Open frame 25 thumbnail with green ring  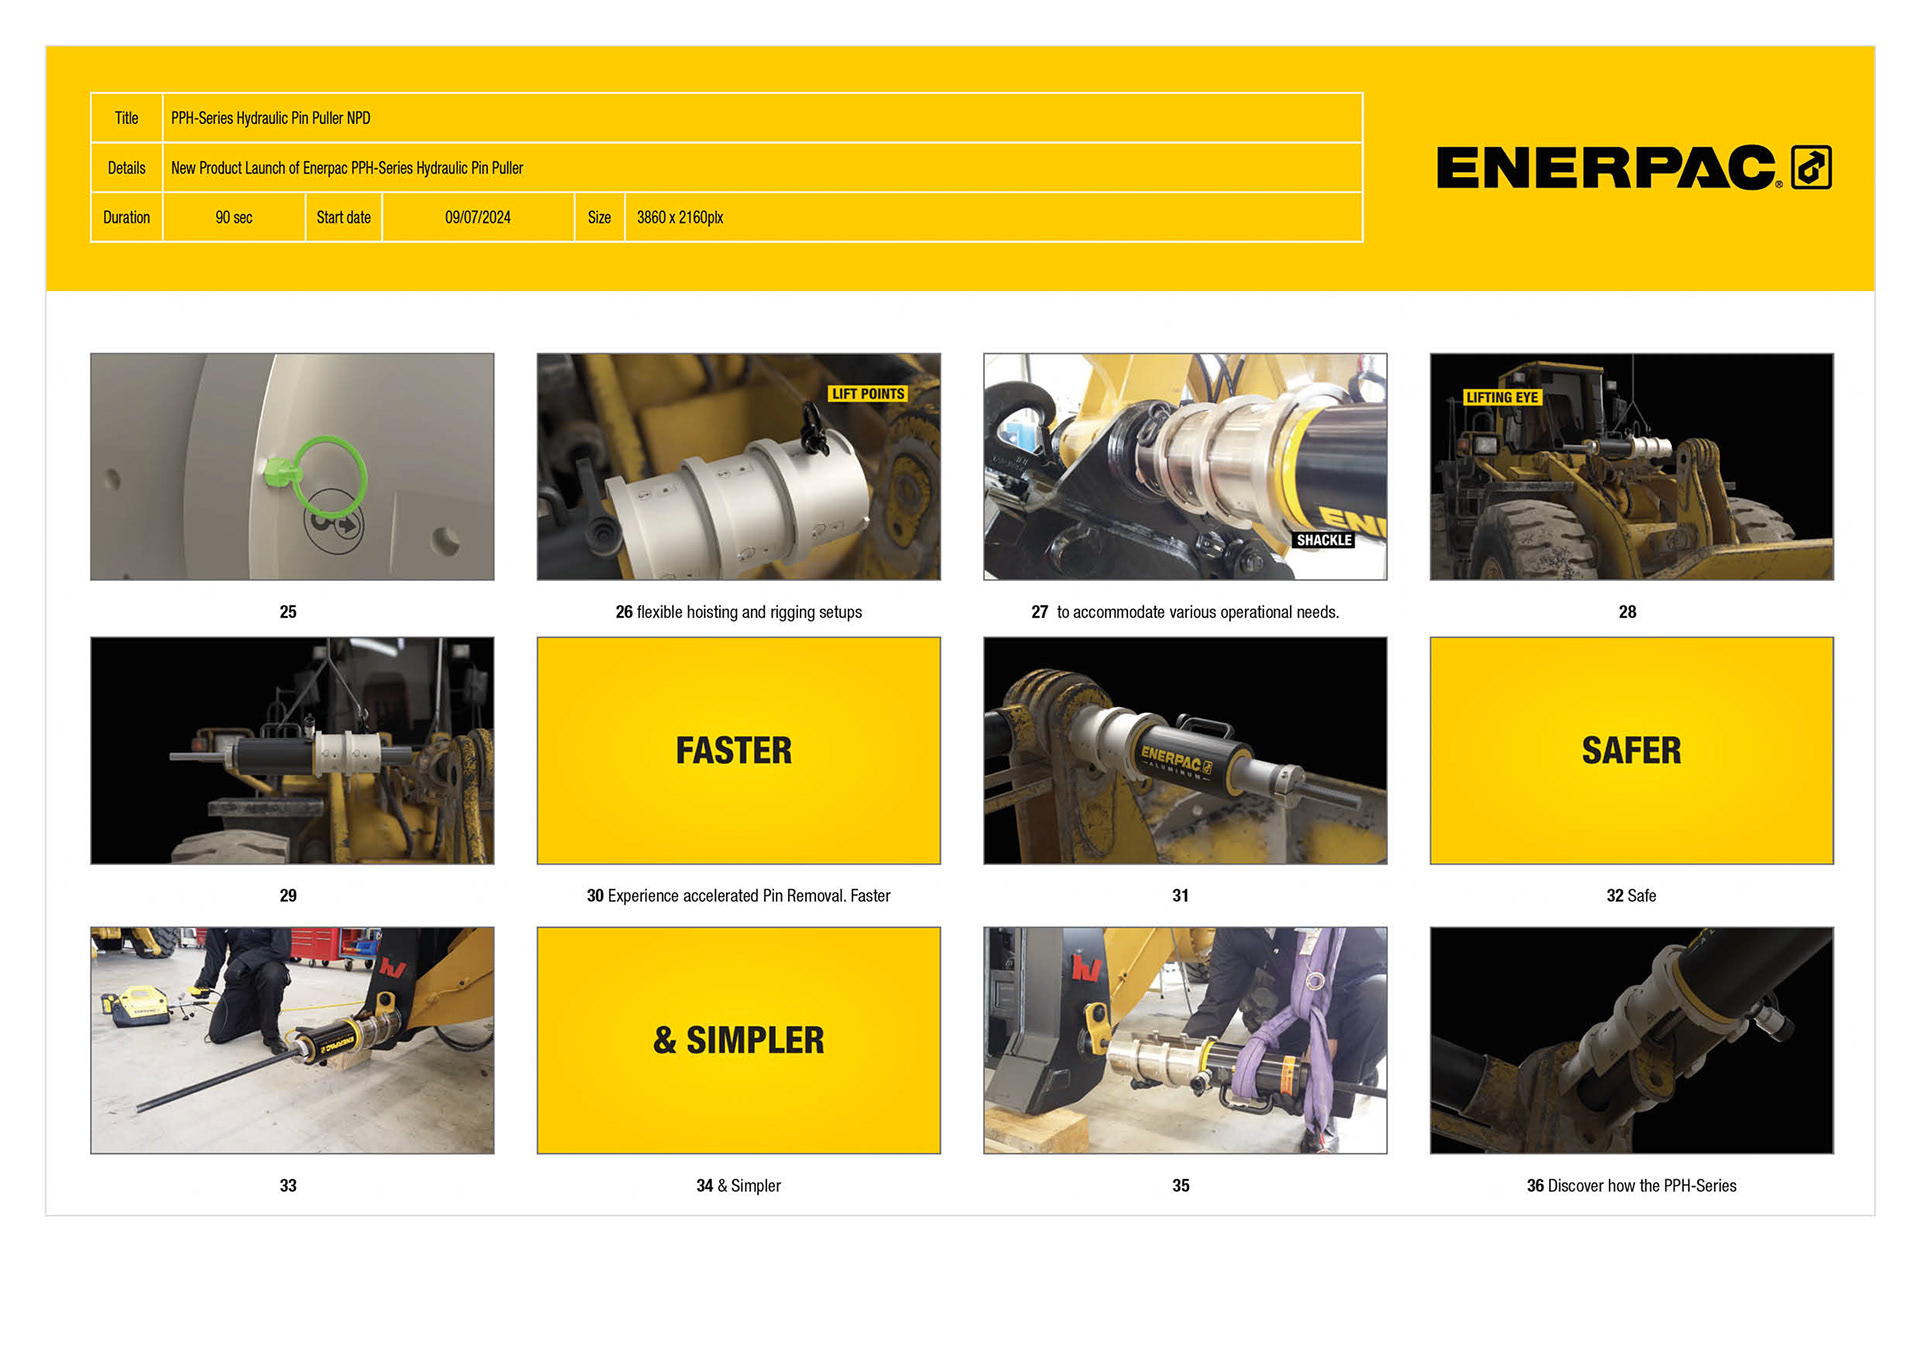292,466
